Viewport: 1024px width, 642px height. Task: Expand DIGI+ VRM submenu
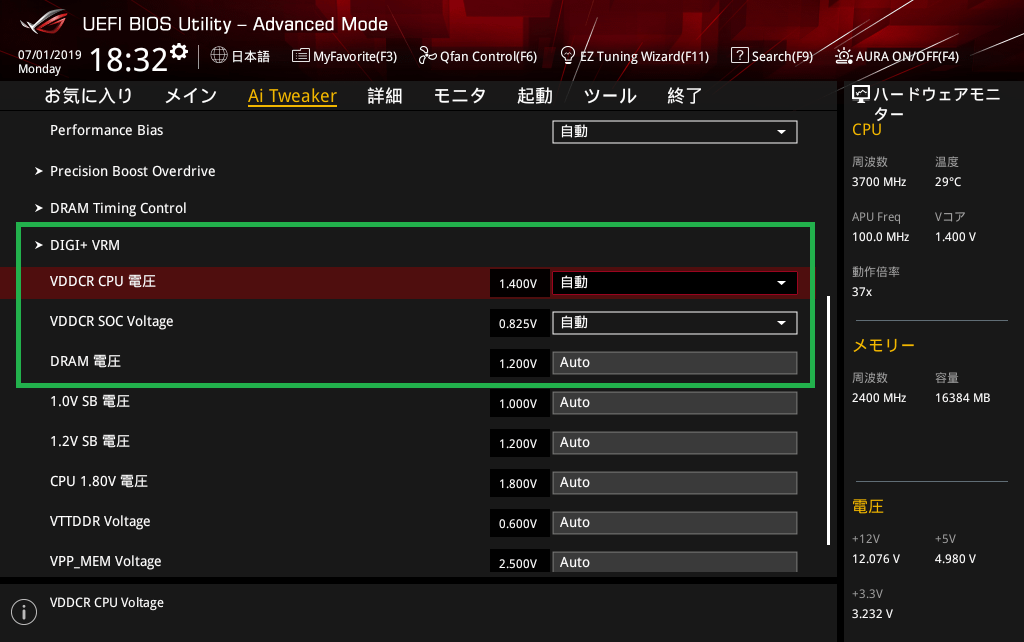[x=85, y=245]
